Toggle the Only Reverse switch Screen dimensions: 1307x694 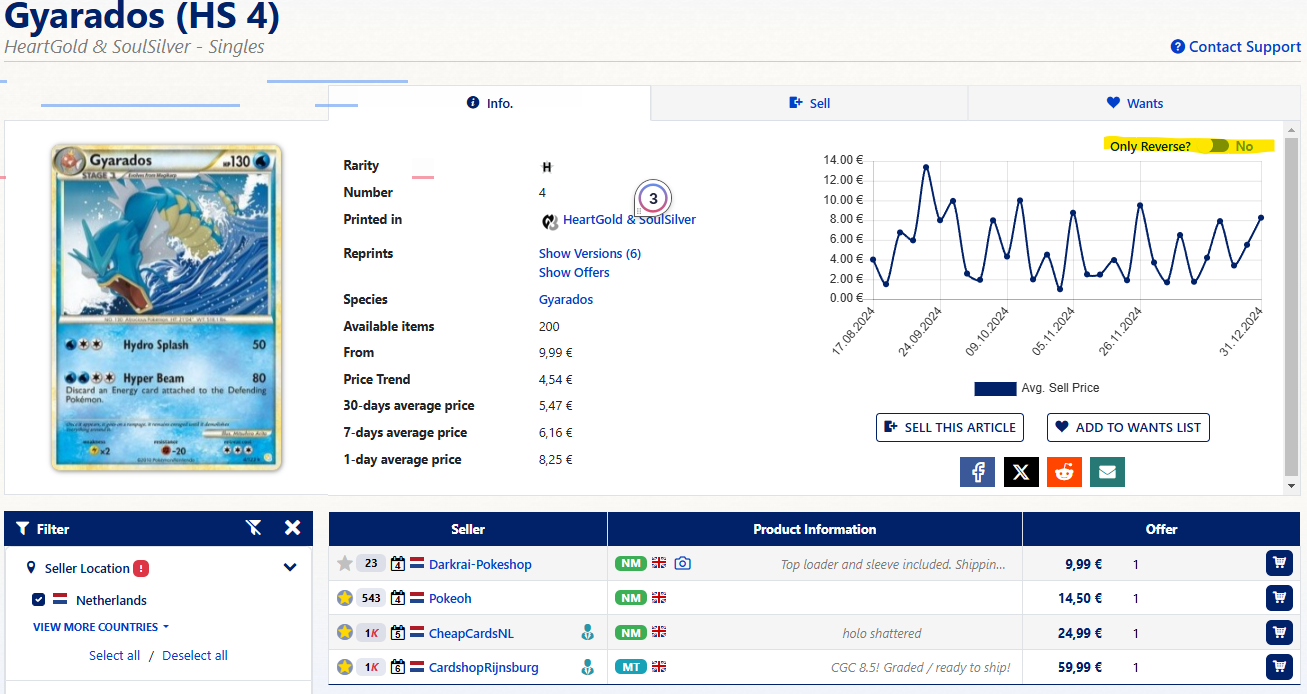tap(1216, 146)
